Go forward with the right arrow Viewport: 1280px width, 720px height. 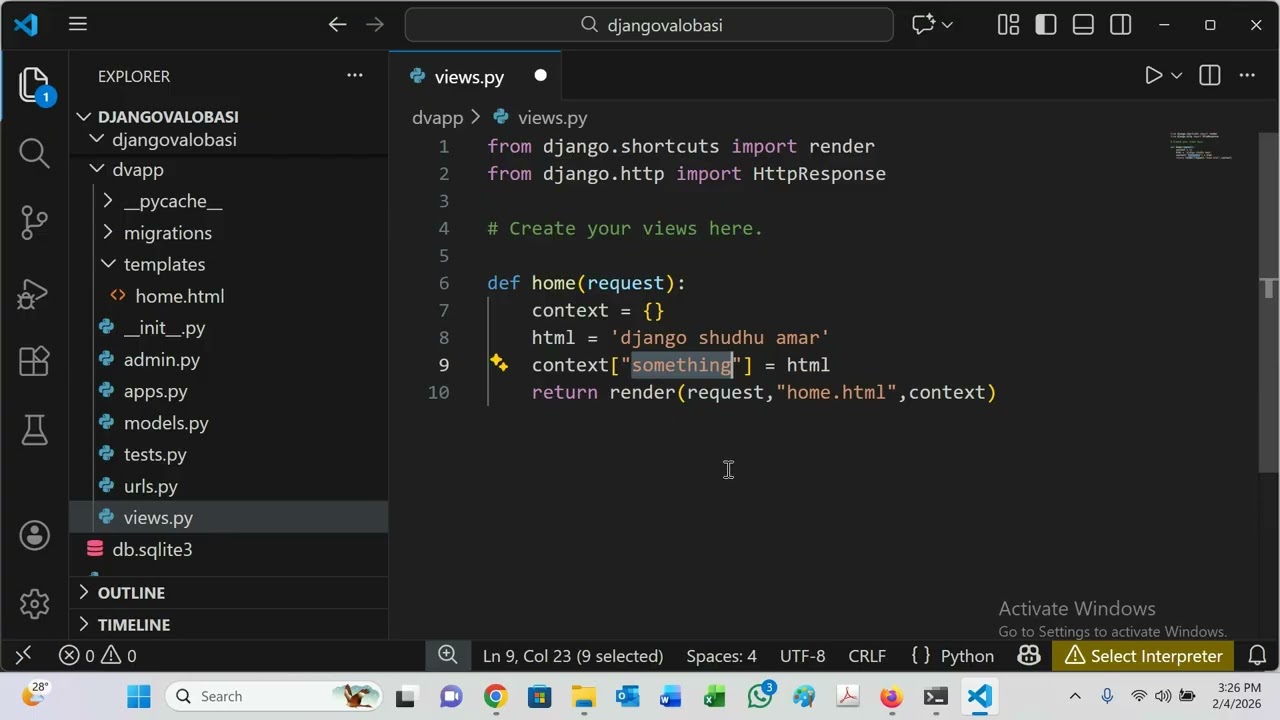[375, 25]
